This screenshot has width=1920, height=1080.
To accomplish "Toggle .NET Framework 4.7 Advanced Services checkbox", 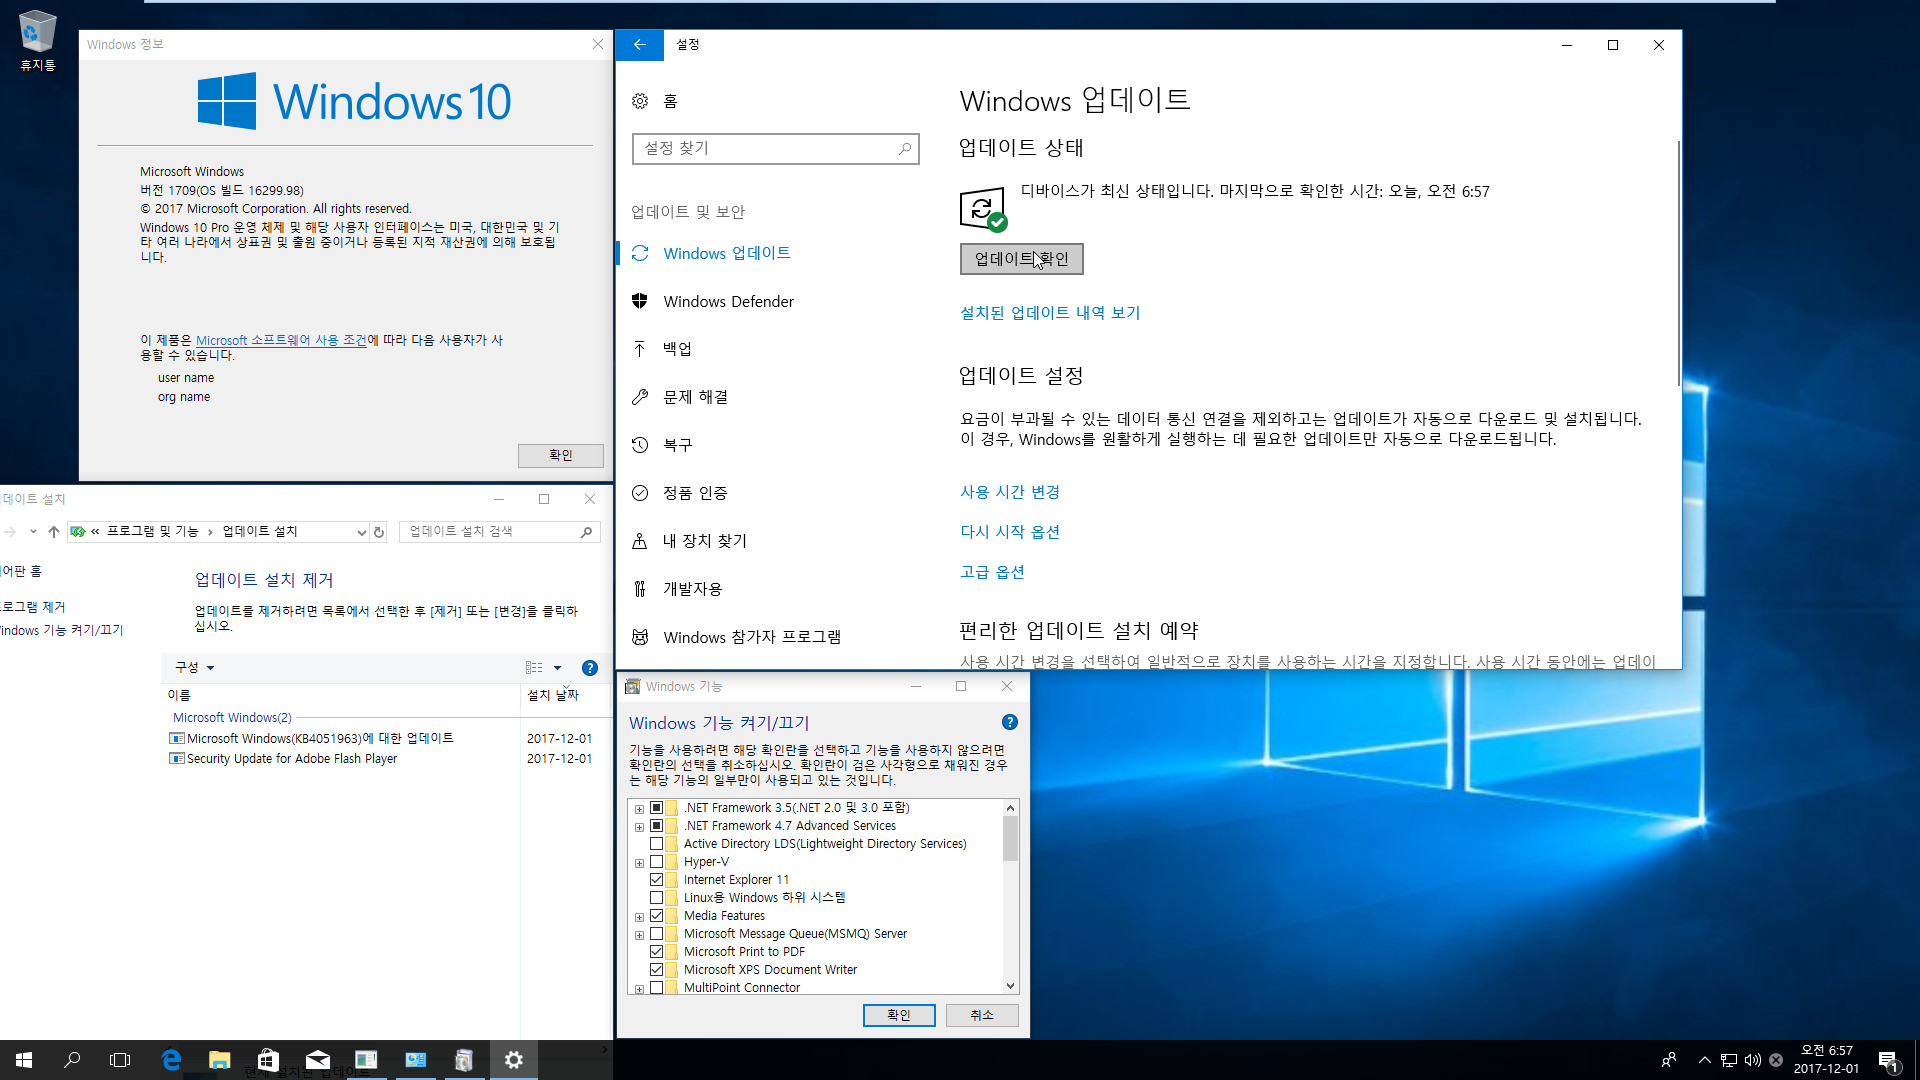I will click(x=657, y=826).
